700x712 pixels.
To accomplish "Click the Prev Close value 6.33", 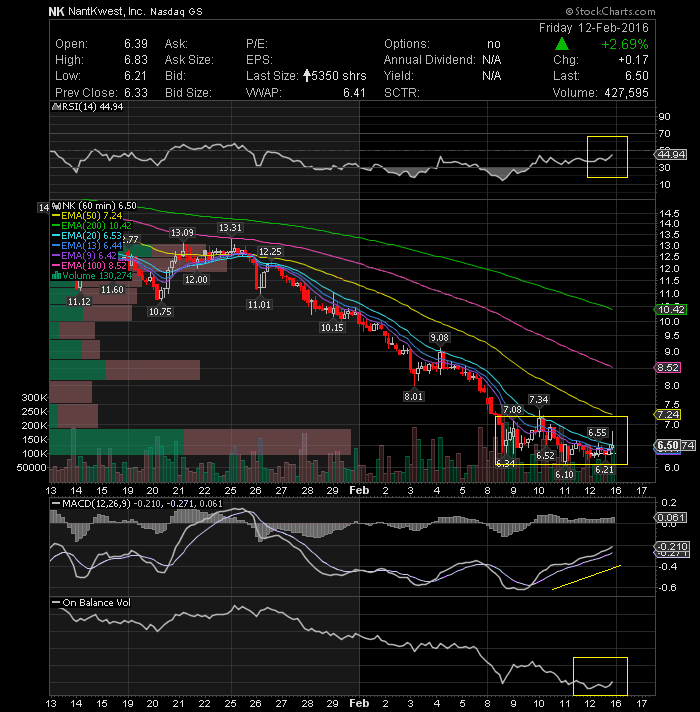I will pos(136,93).
